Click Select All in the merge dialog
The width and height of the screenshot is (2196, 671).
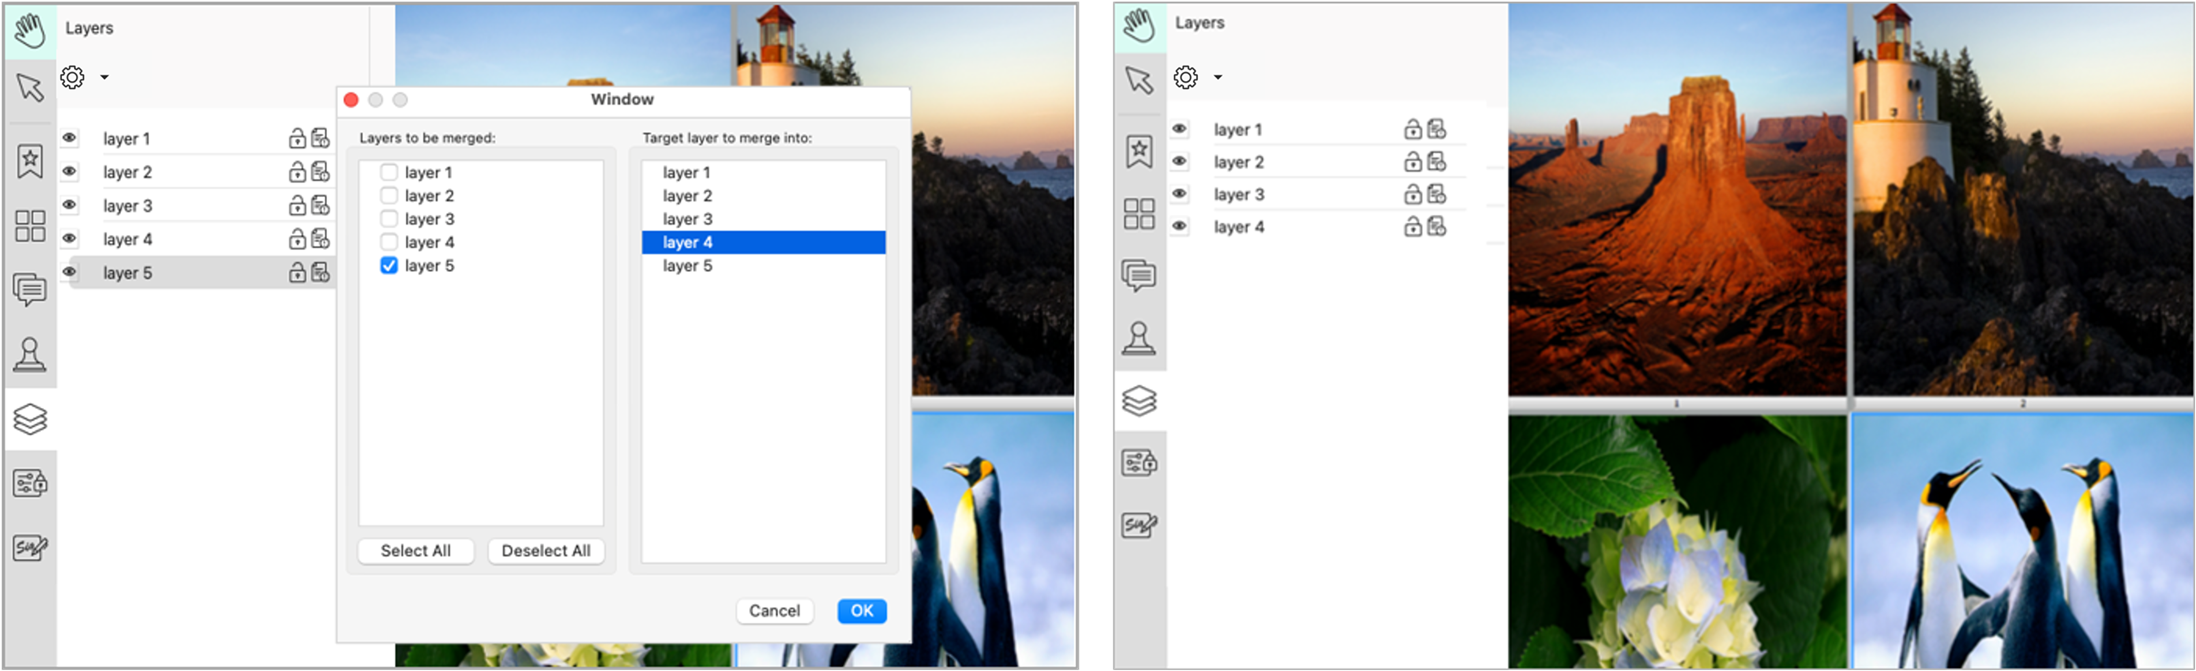[x=416, y=551]
